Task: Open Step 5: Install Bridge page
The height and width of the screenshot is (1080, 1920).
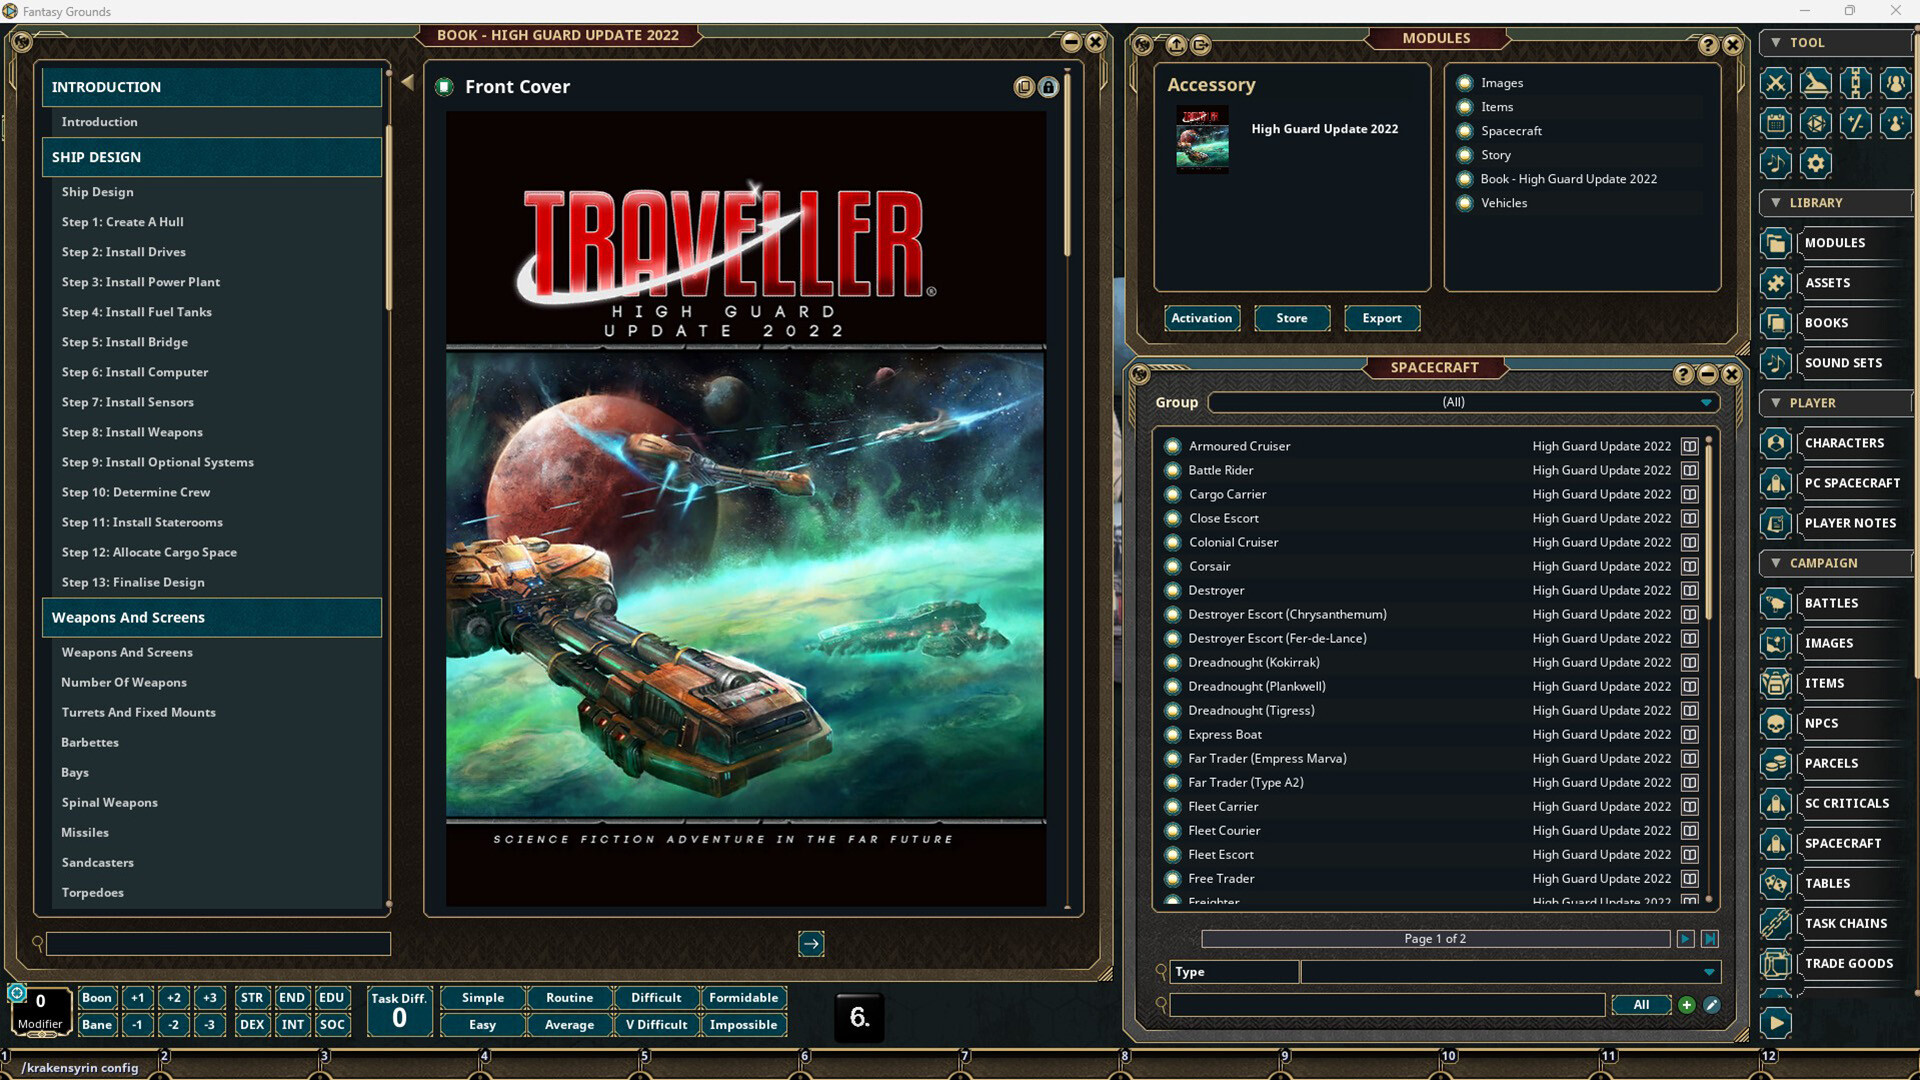Action: 125,342
